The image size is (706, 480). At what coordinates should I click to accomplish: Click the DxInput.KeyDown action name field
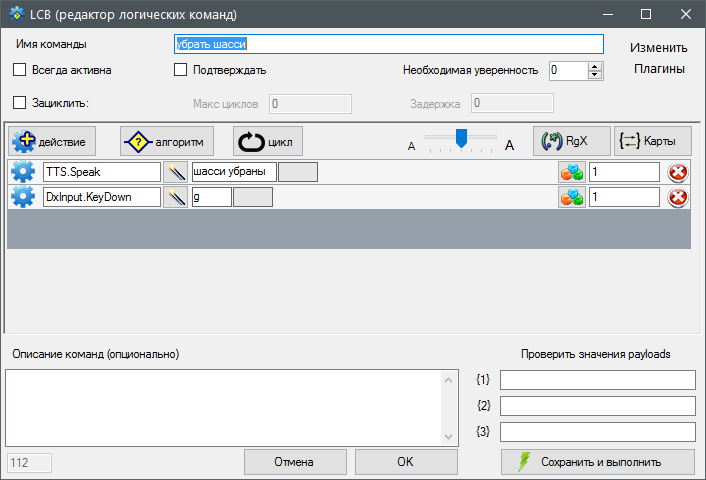click(x=102, y=197)
